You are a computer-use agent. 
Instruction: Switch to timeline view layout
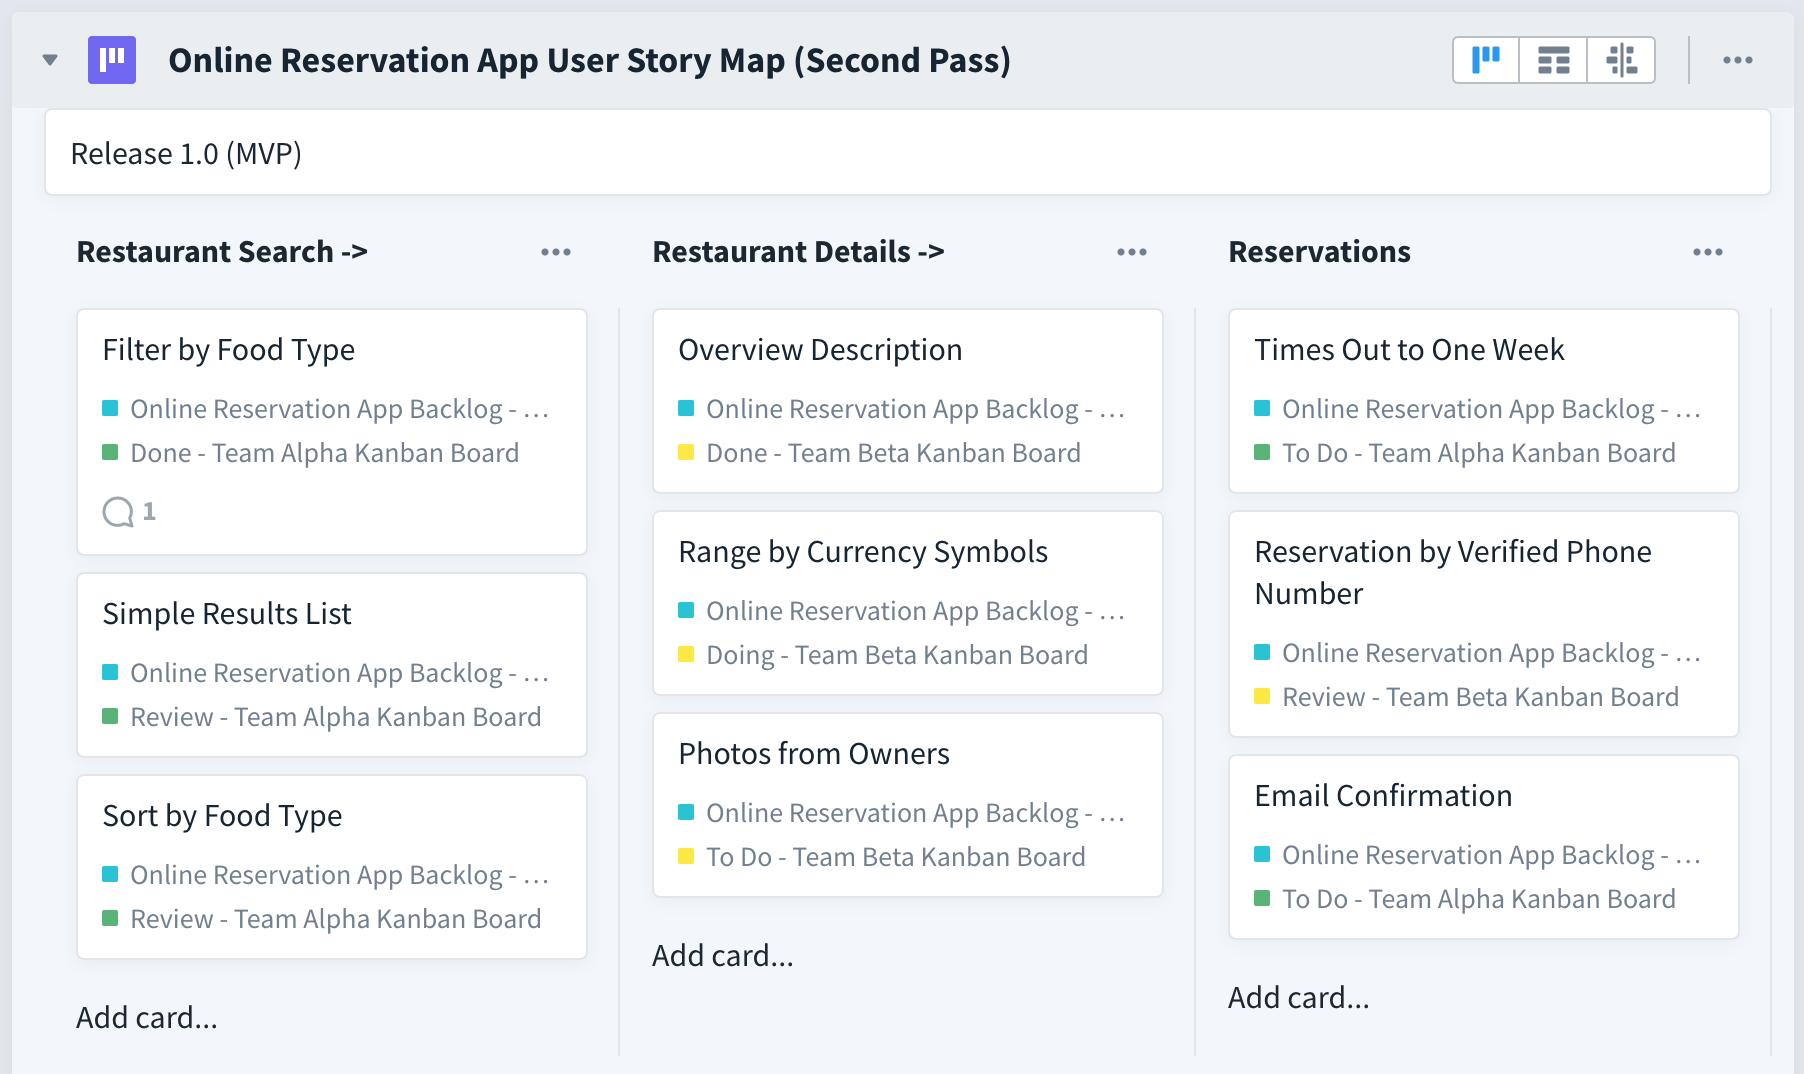coord(1620,59)
